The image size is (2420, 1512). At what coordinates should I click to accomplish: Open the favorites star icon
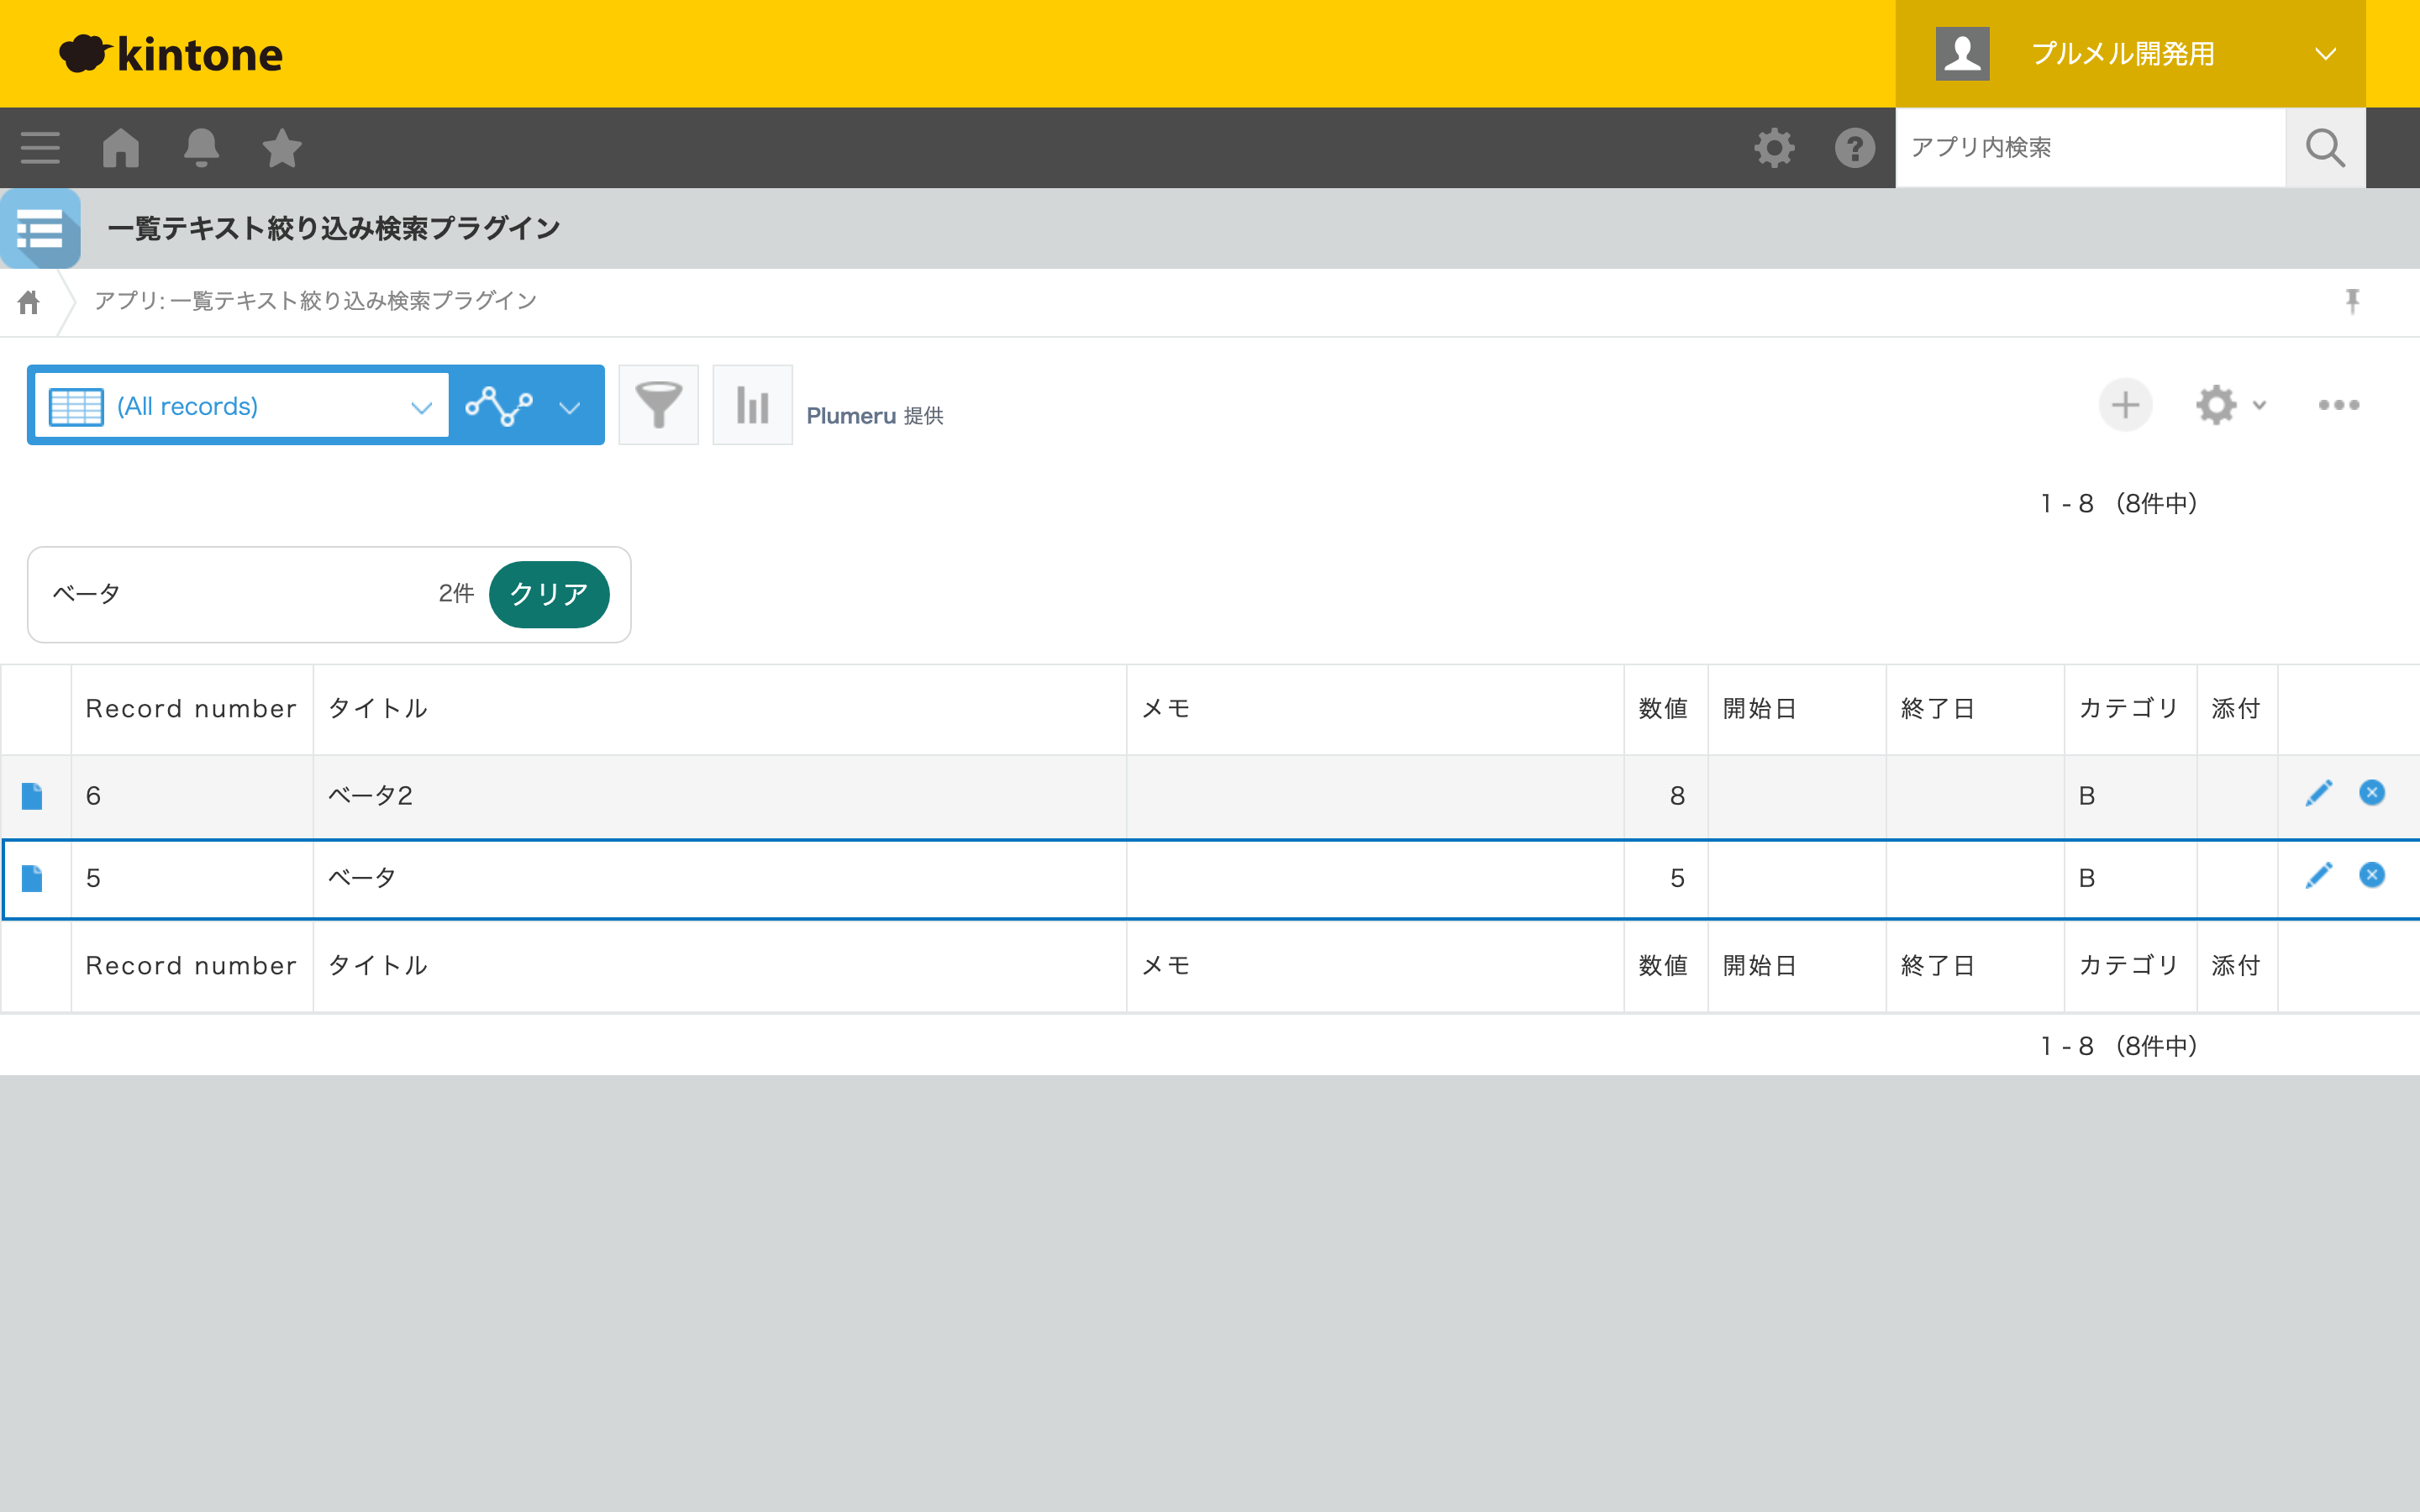click(x=282, y=148)
